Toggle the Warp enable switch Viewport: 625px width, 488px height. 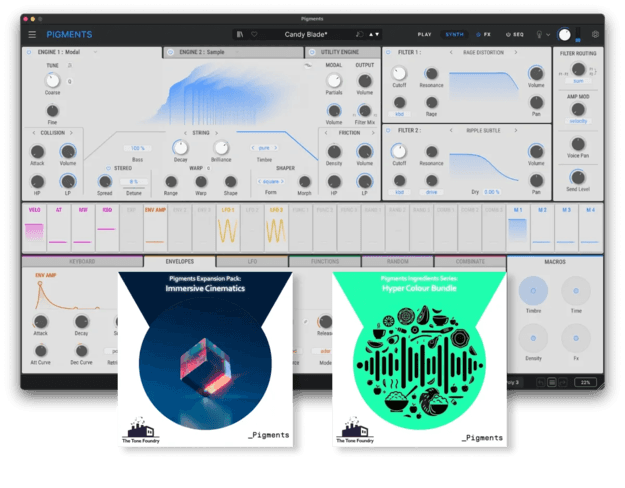coord(208,168)
